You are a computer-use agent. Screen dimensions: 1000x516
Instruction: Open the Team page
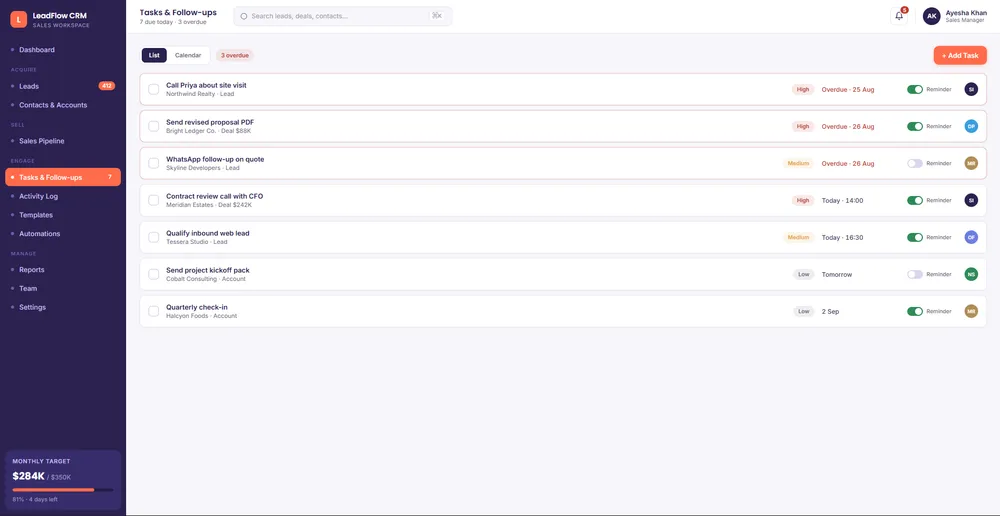[x=62, y=288]
